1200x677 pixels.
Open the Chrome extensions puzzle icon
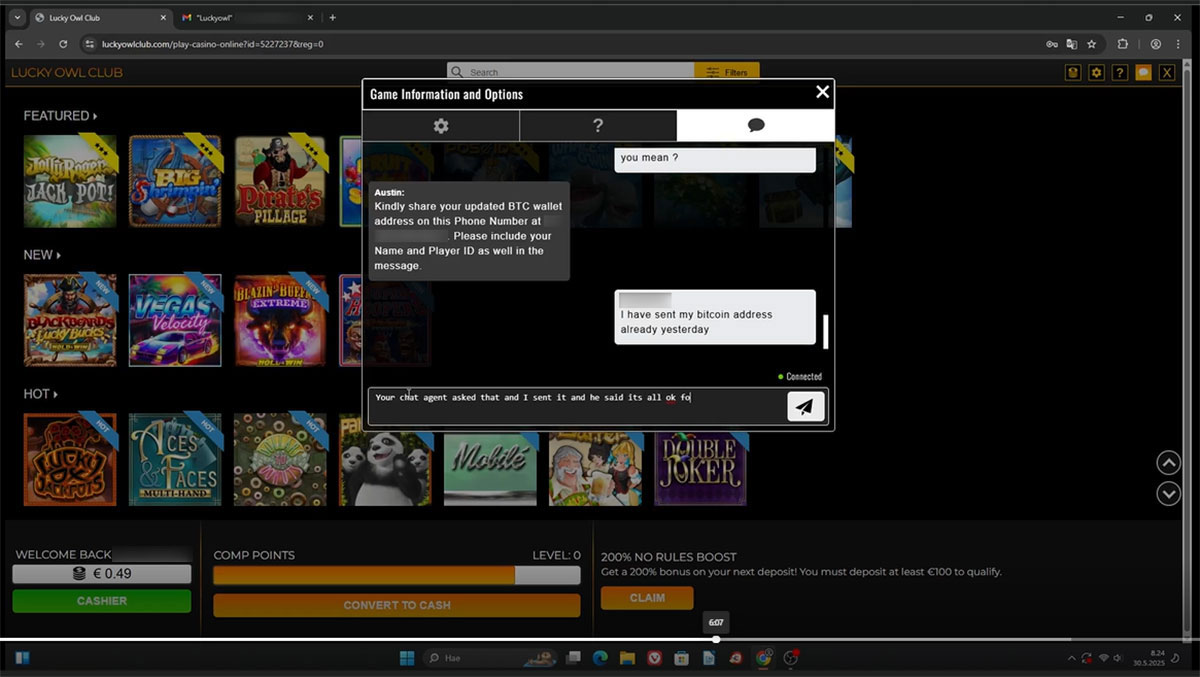1123,44
